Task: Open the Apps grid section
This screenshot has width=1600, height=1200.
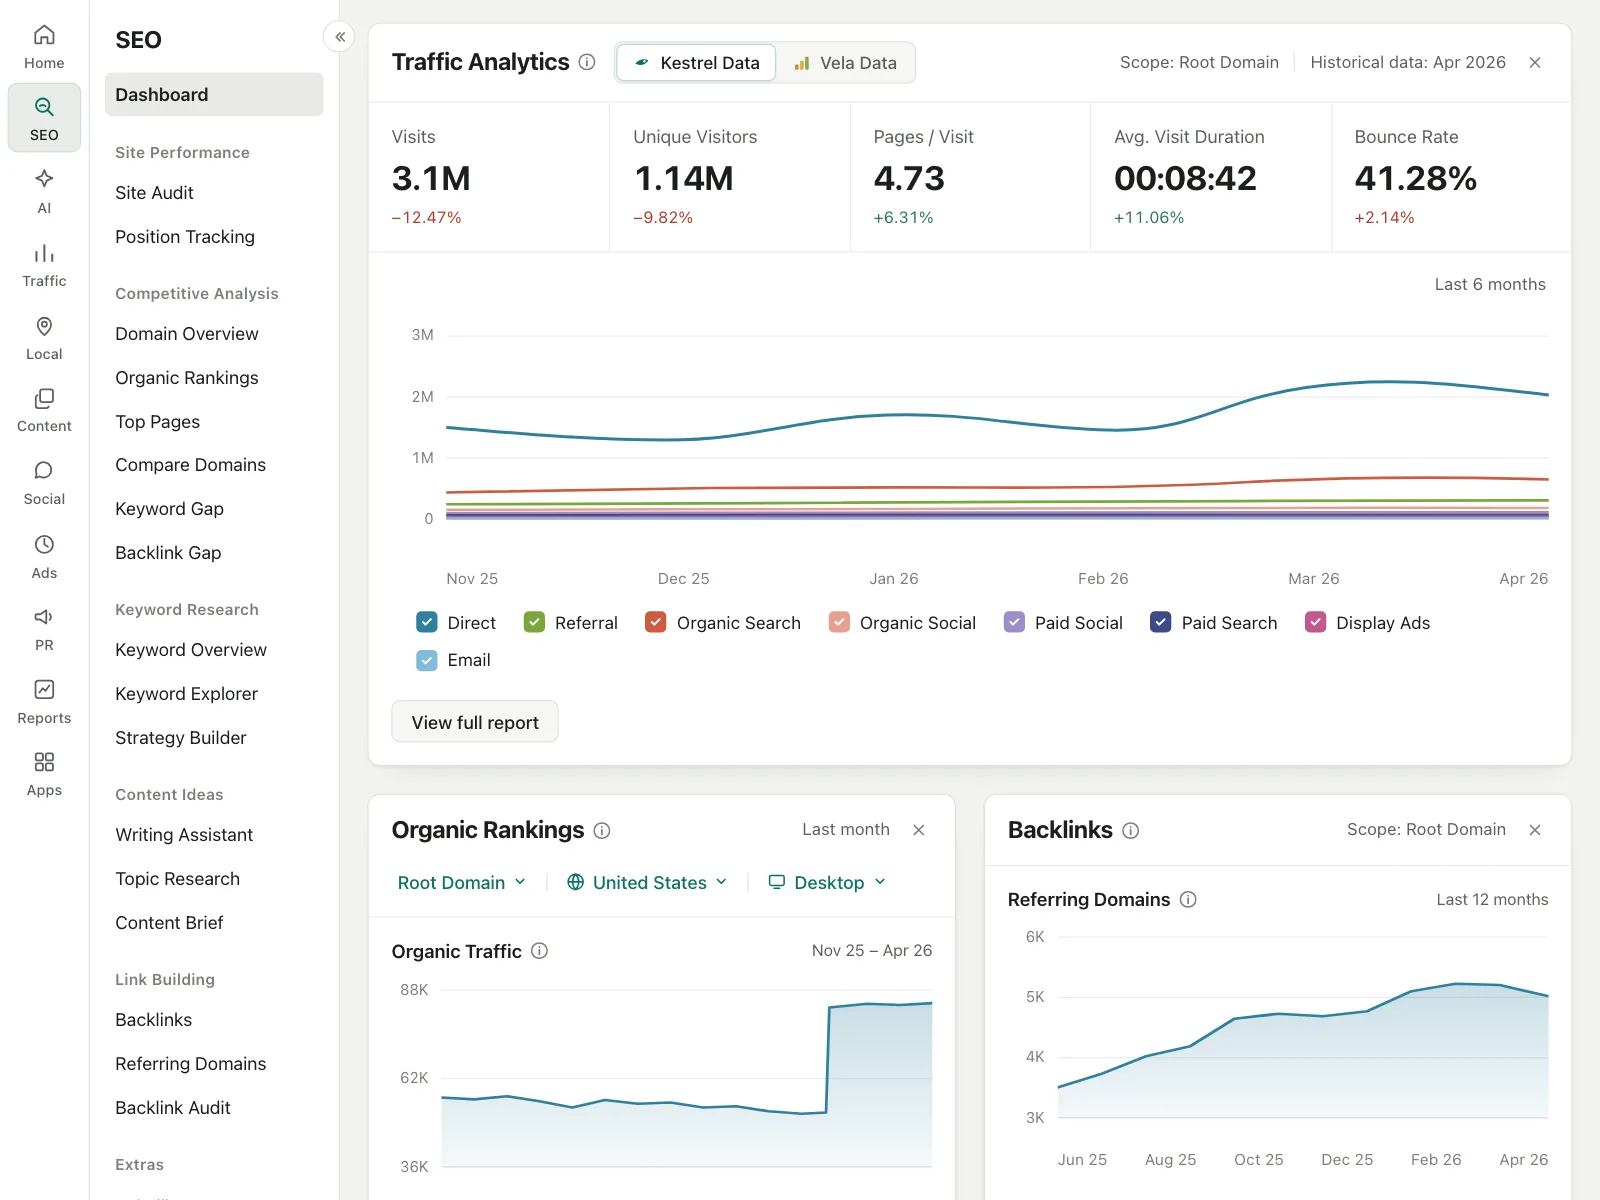Action: click(x=44, y=774)
